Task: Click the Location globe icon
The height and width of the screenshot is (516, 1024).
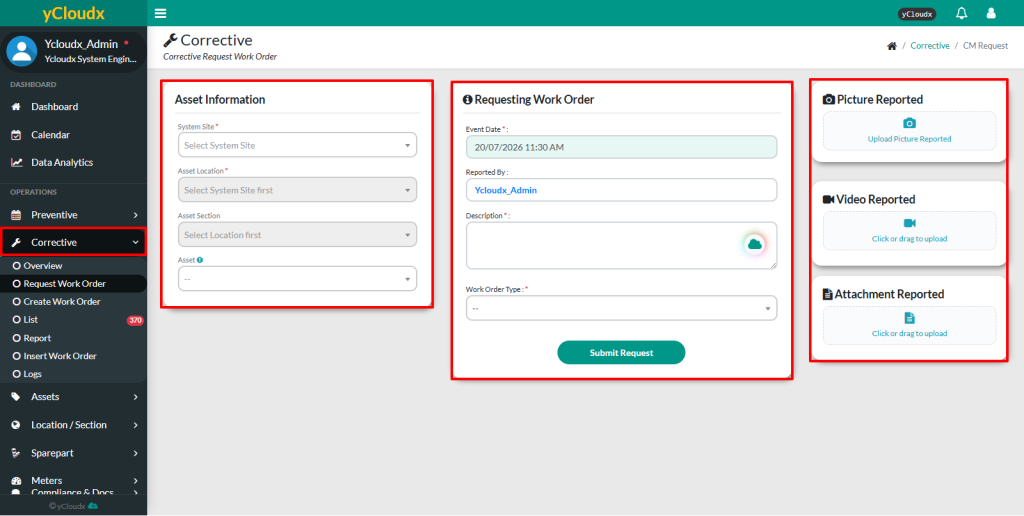Action: click(17, 425)
